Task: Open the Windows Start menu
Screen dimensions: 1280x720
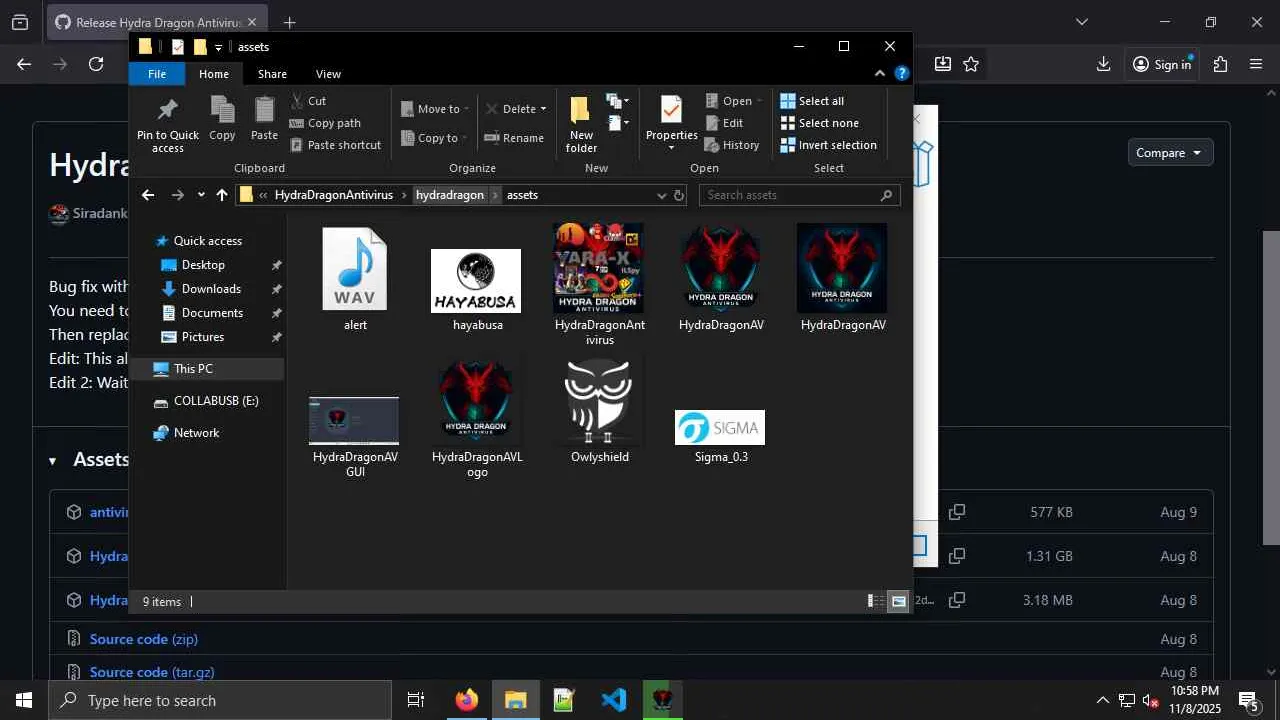Action: tap(24, 700)
